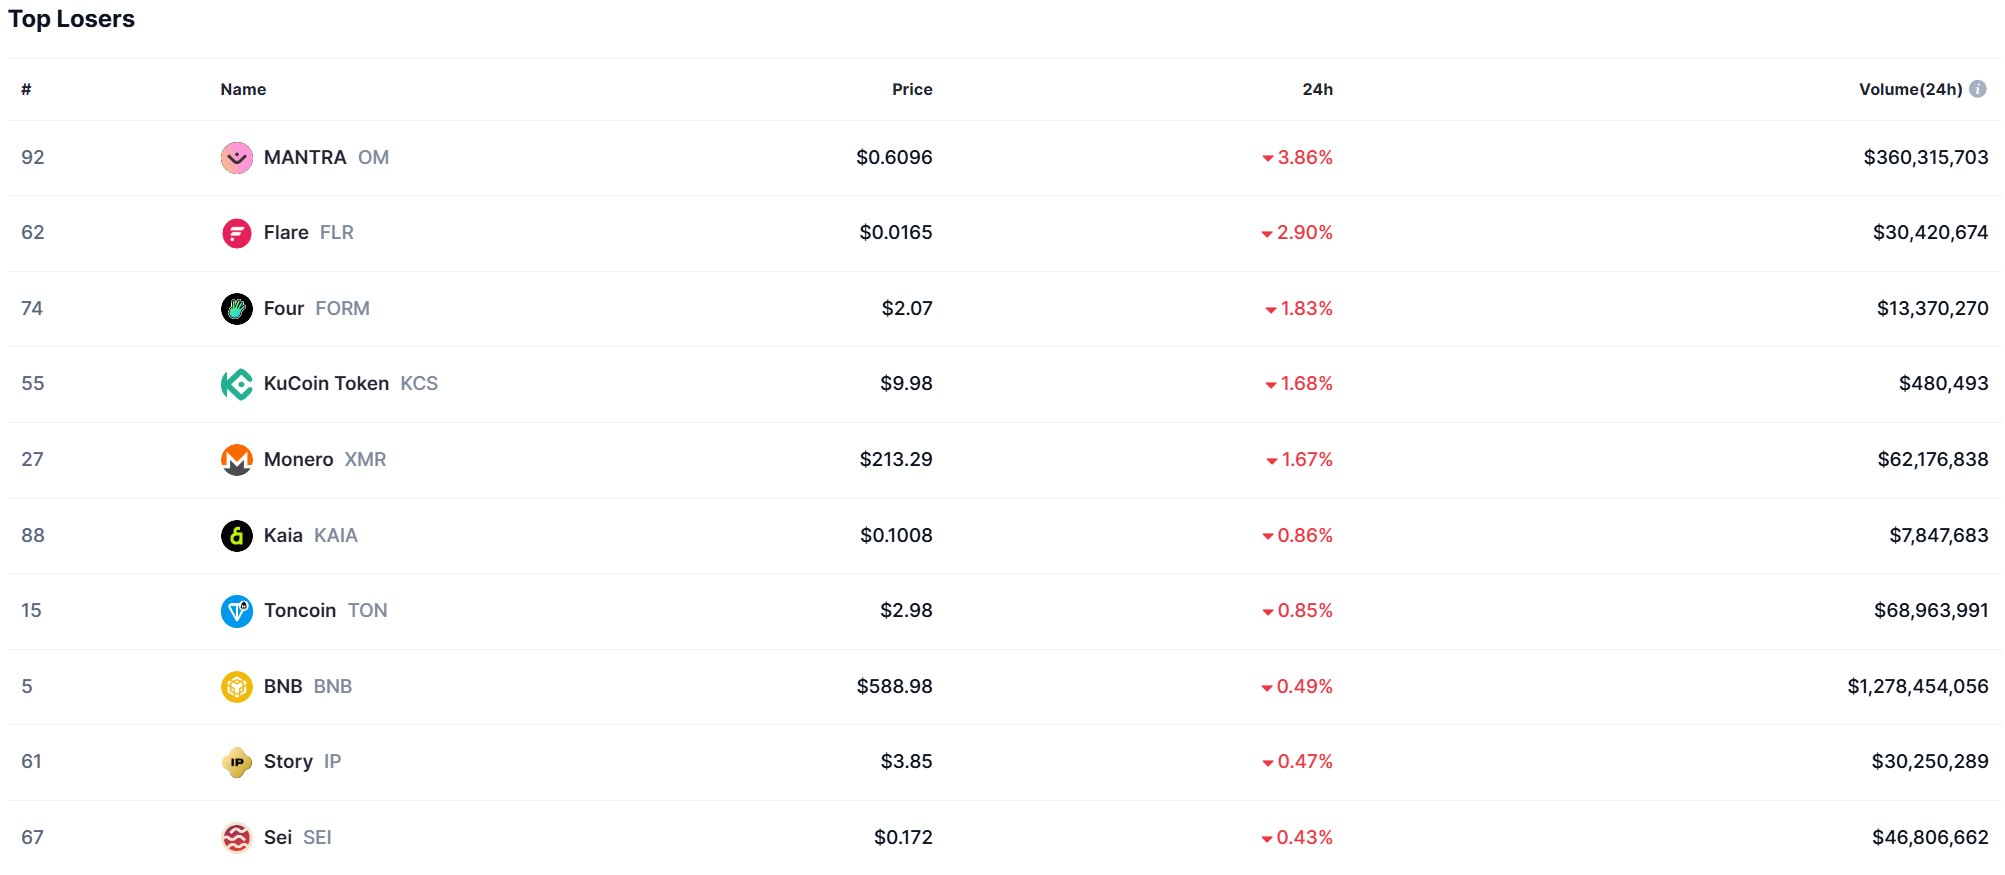Click the BNB coin logo icon
The image size is (2005, 875).
coord(236,687)
